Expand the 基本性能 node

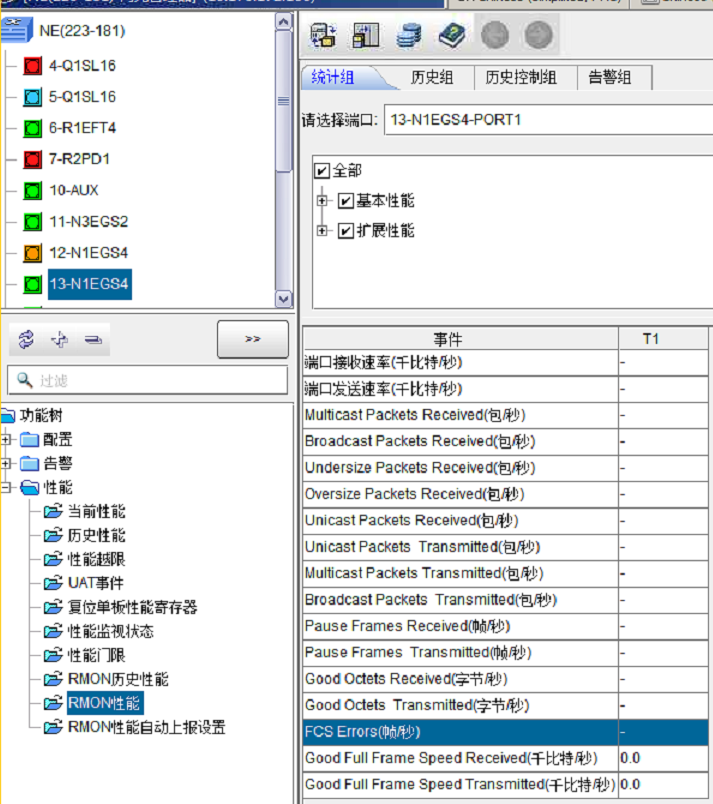(322, 200)
